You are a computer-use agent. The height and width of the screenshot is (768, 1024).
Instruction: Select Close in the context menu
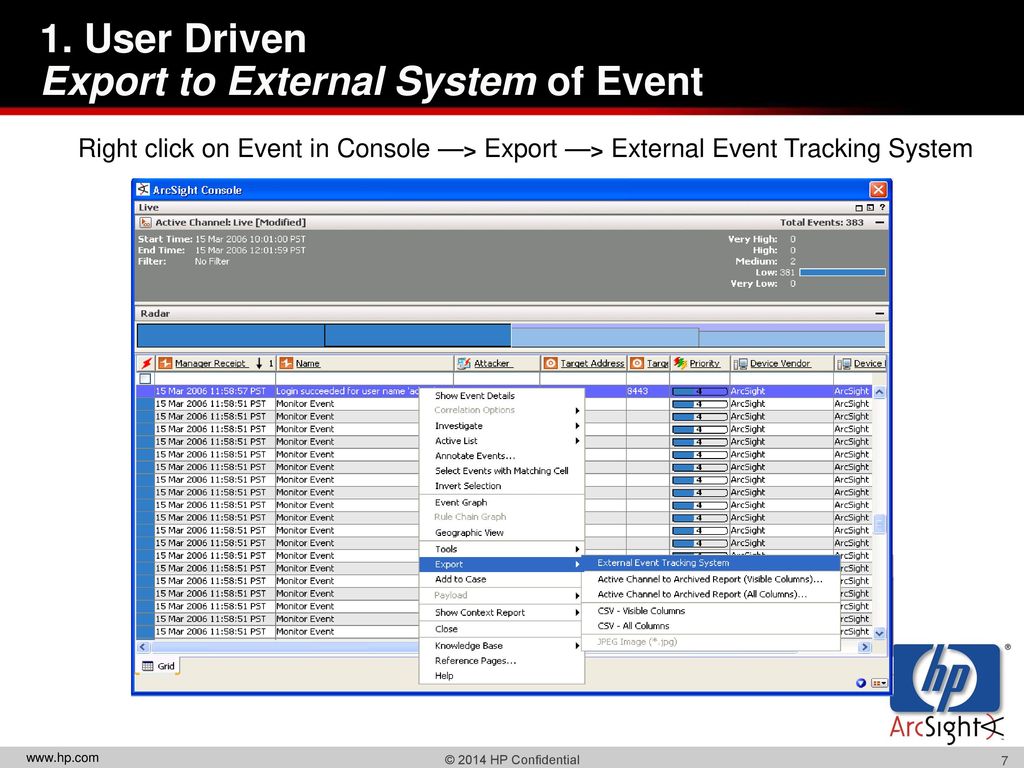tap(501, 629)
